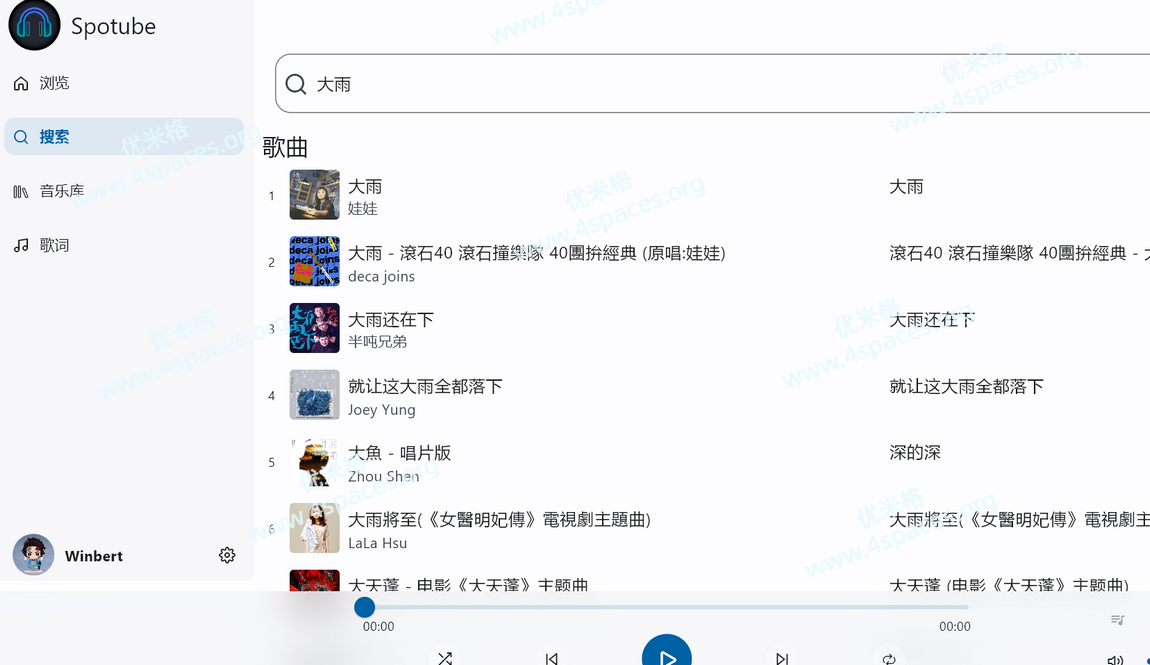Click the search magnifier icon in search box

click(296, 84)
